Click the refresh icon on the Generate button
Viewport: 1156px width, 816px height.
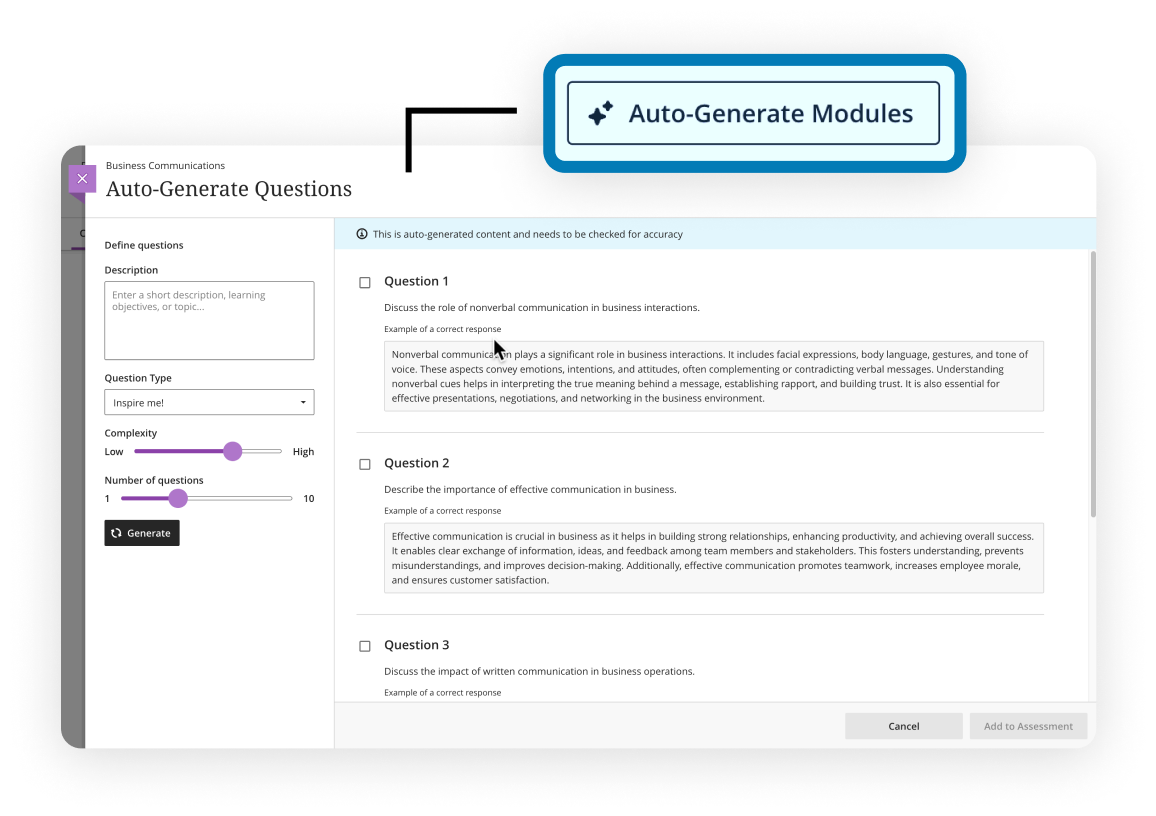coord(117,533)
